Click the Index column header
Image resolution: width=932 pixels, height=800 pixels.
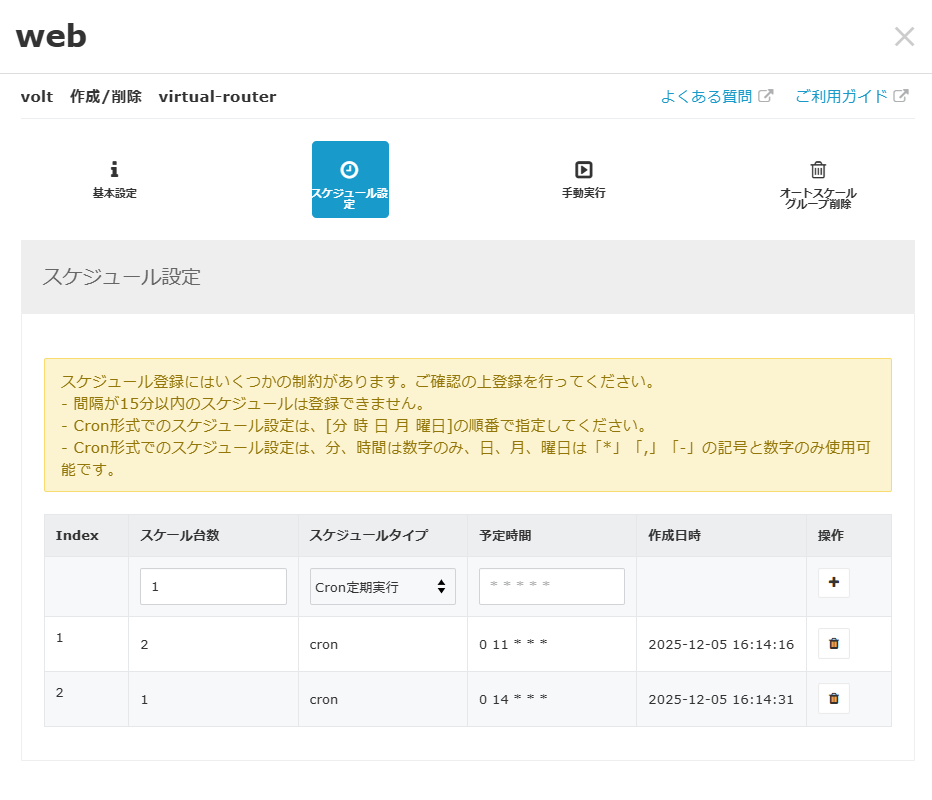(77, 536)
